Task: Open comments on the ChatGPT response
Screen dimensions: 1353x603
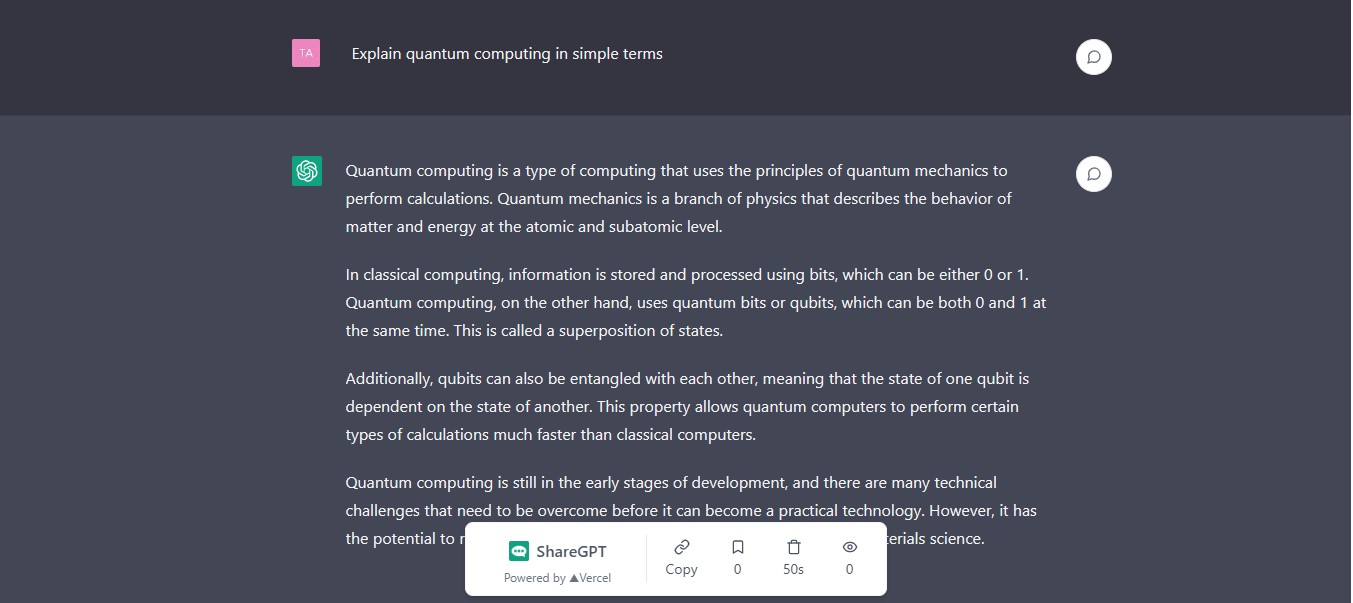Action: point(1093,173)
